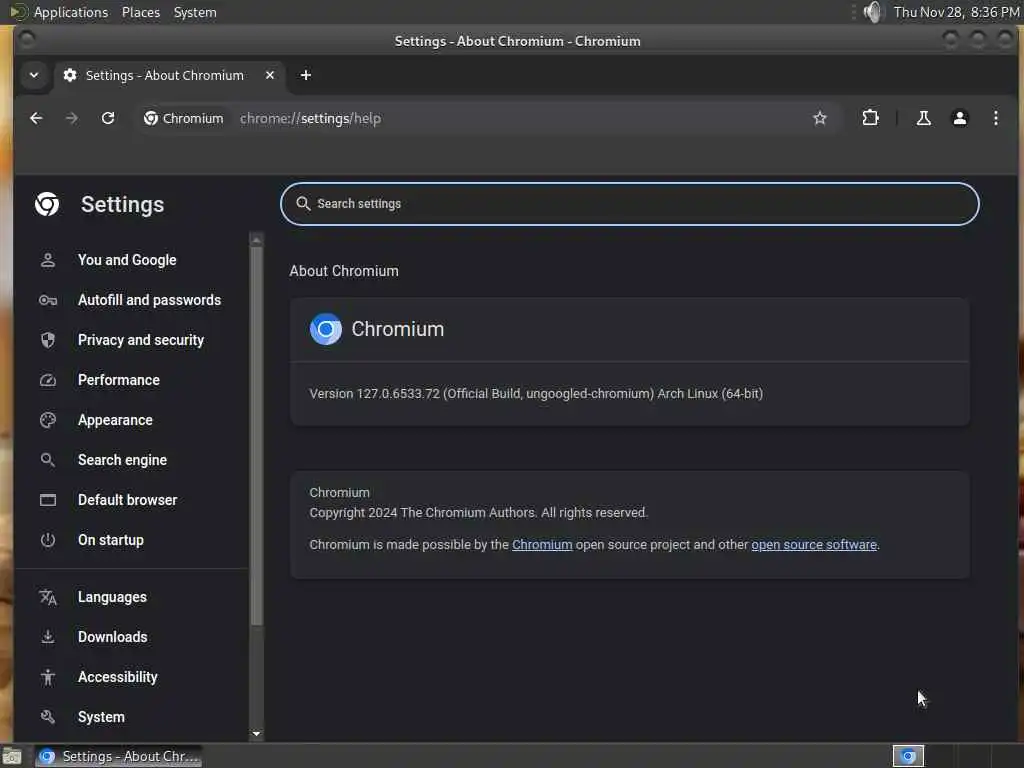Viewport: 1024px width, 768px height.
Task: Open the profile avatar menu
Action: click(x=959, y=118)
